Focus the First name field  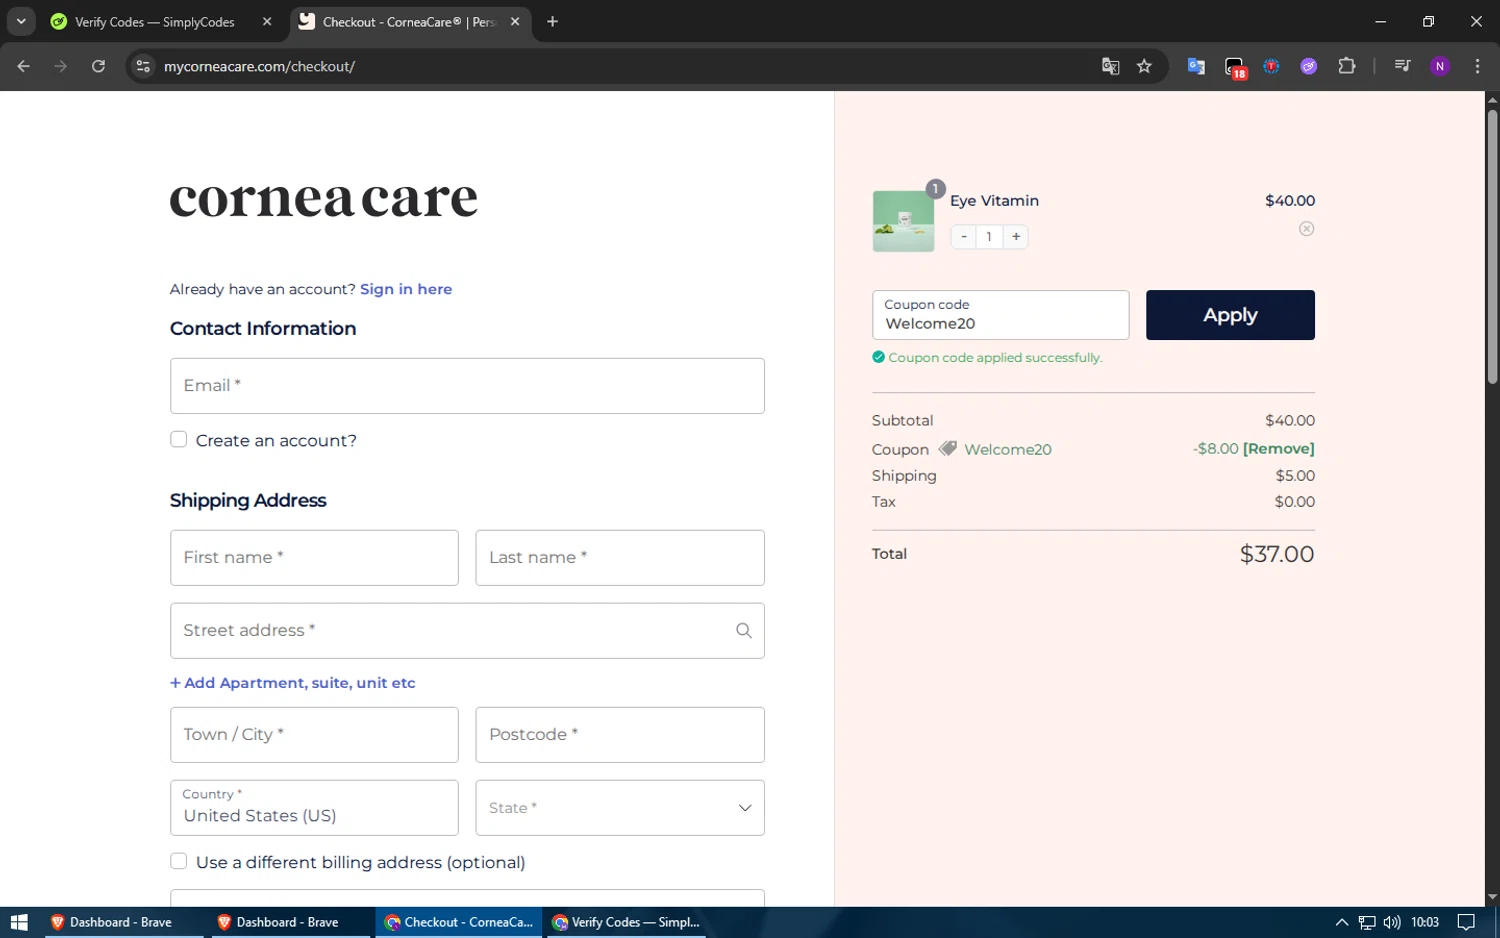tap(314, 558)
